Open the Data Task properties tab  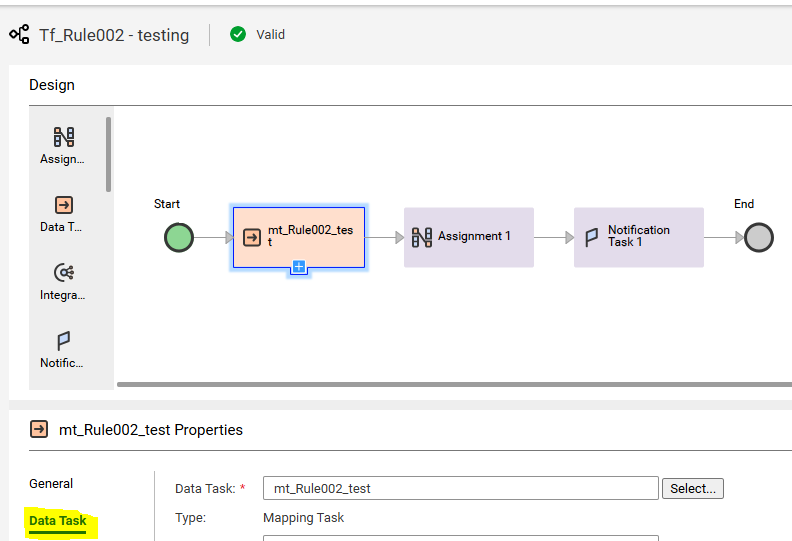pyautogui.click(x=58, y=521)
